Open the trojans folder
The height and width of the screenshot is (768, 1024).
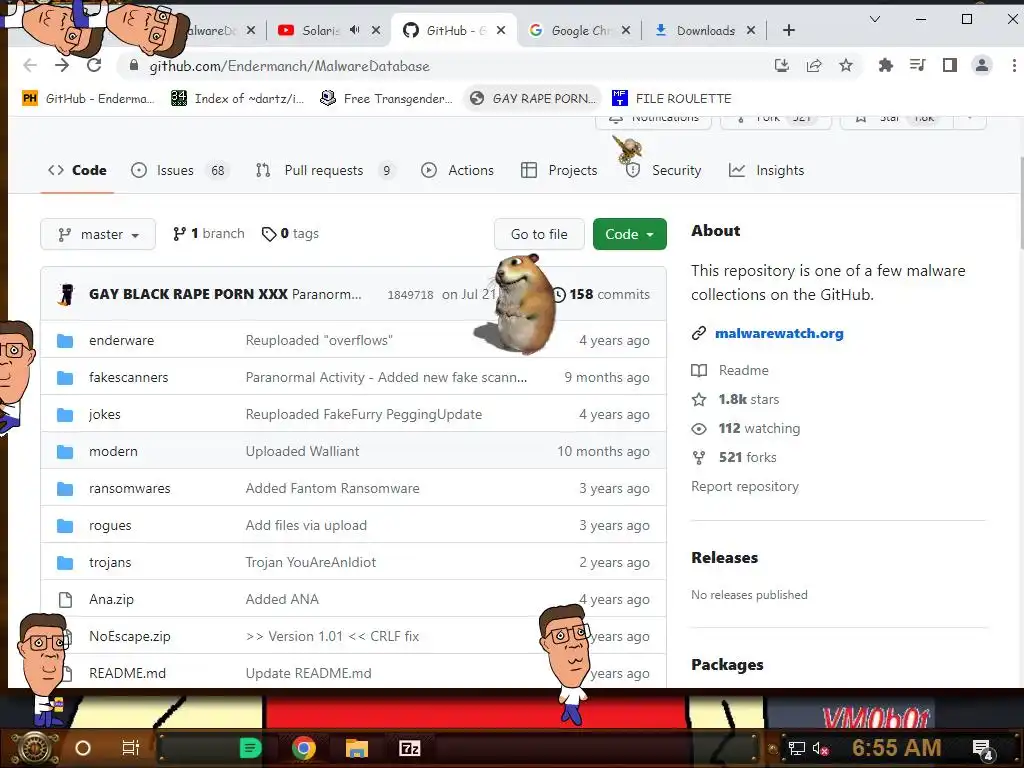tap(110, 562)
